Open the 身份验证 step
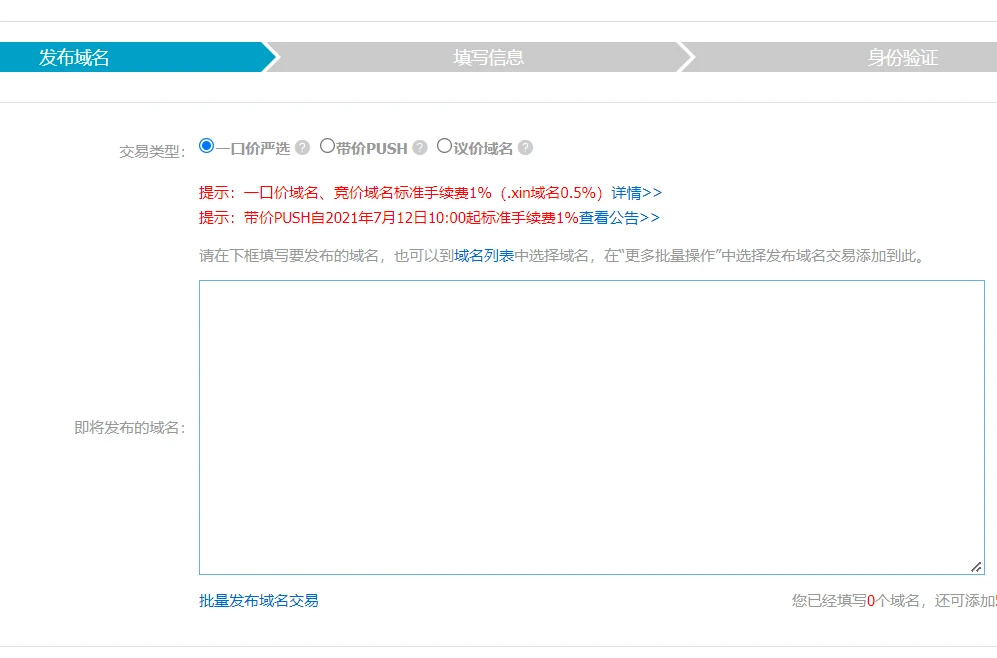This screenshot has height=658, width=997. (902, 57)
